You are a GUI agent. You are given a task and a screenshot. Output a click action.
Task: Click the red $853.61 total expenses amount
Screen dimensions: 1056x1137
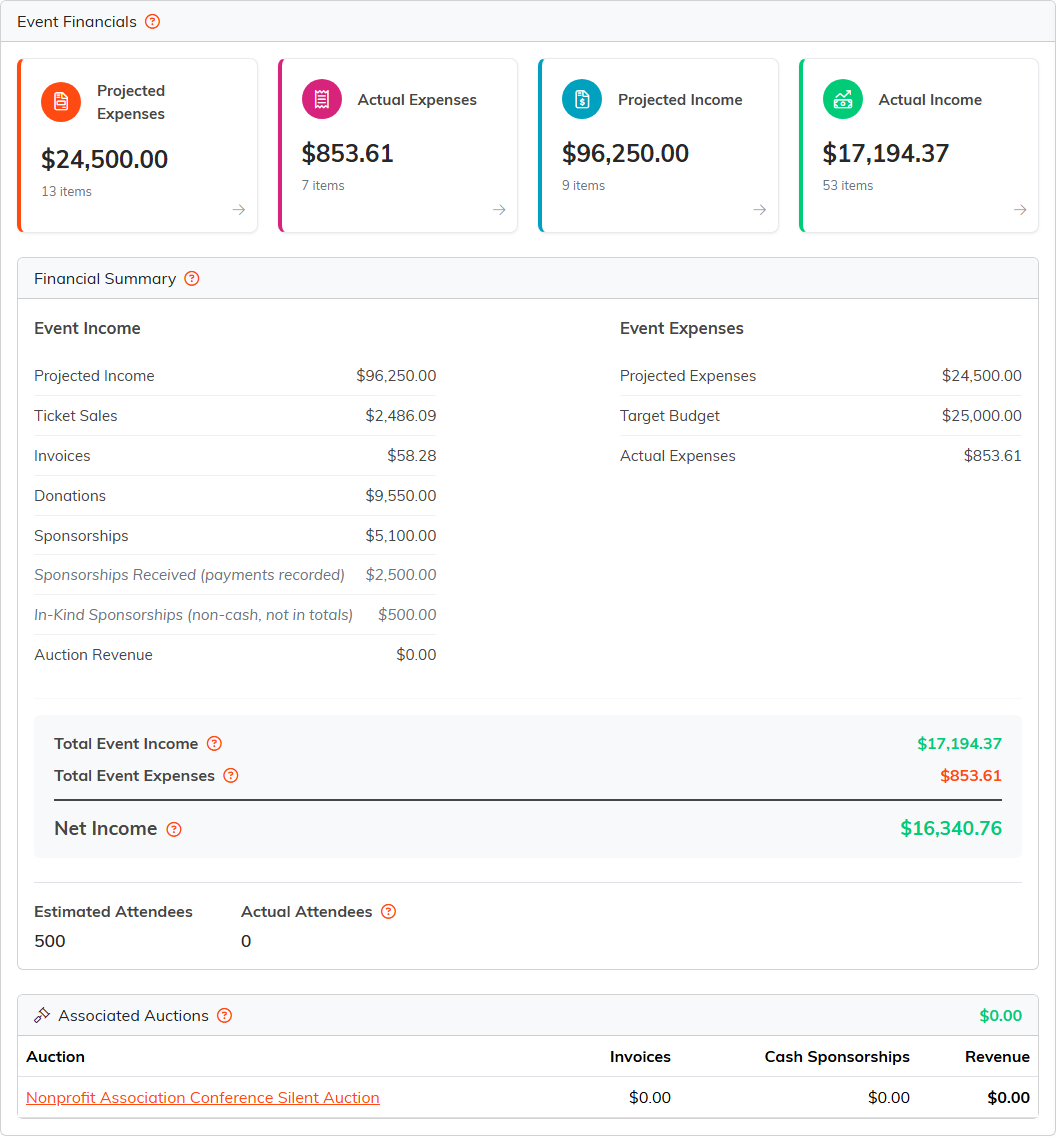(971, 776)
